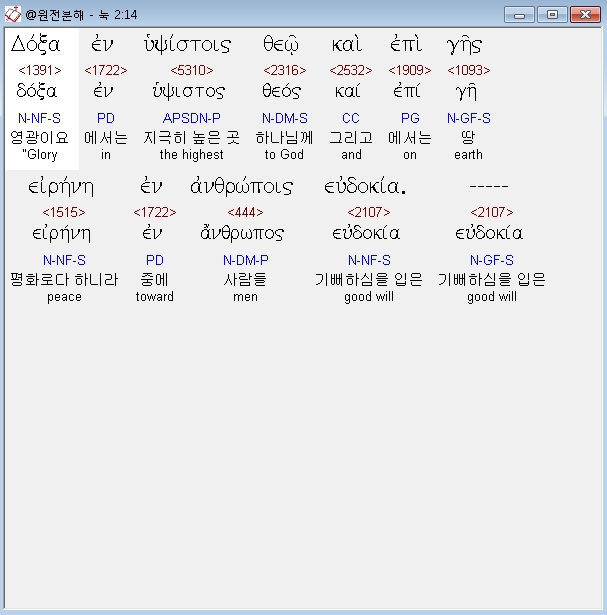Select the Greek word εὐδοκία. with period
Image resolution: width=607 pixels, height=615 pixels.
click(x=365, y=187)
